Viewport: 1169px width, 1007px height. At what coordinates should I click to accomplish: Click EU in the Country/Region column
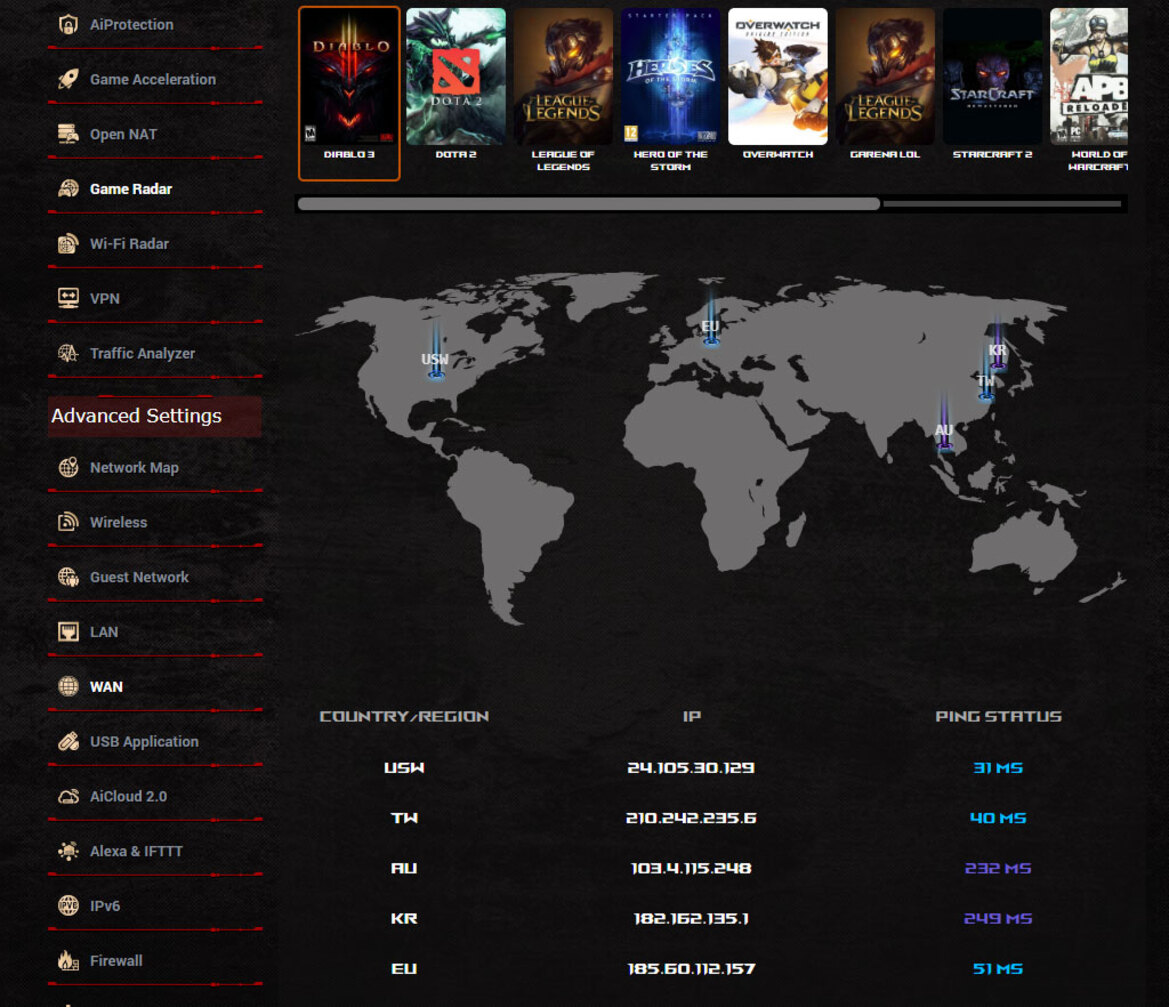click(x=404, y=969)
